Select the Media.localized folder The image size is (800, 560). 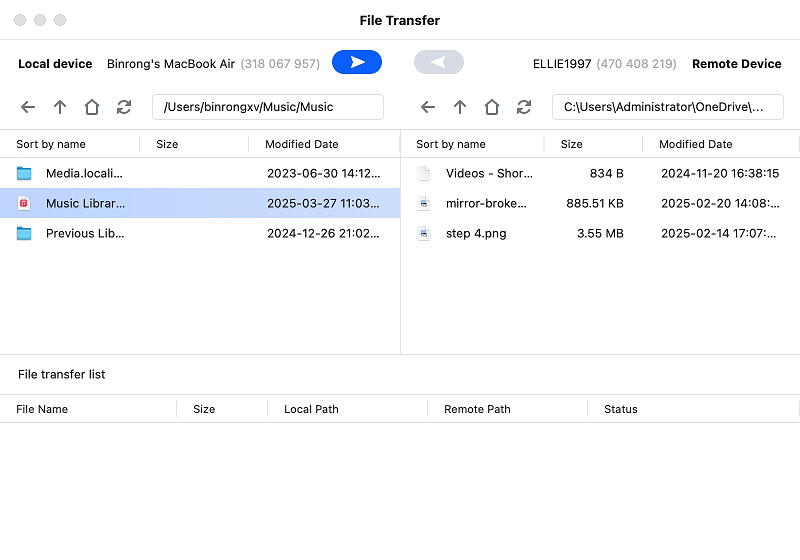[85, 173]
